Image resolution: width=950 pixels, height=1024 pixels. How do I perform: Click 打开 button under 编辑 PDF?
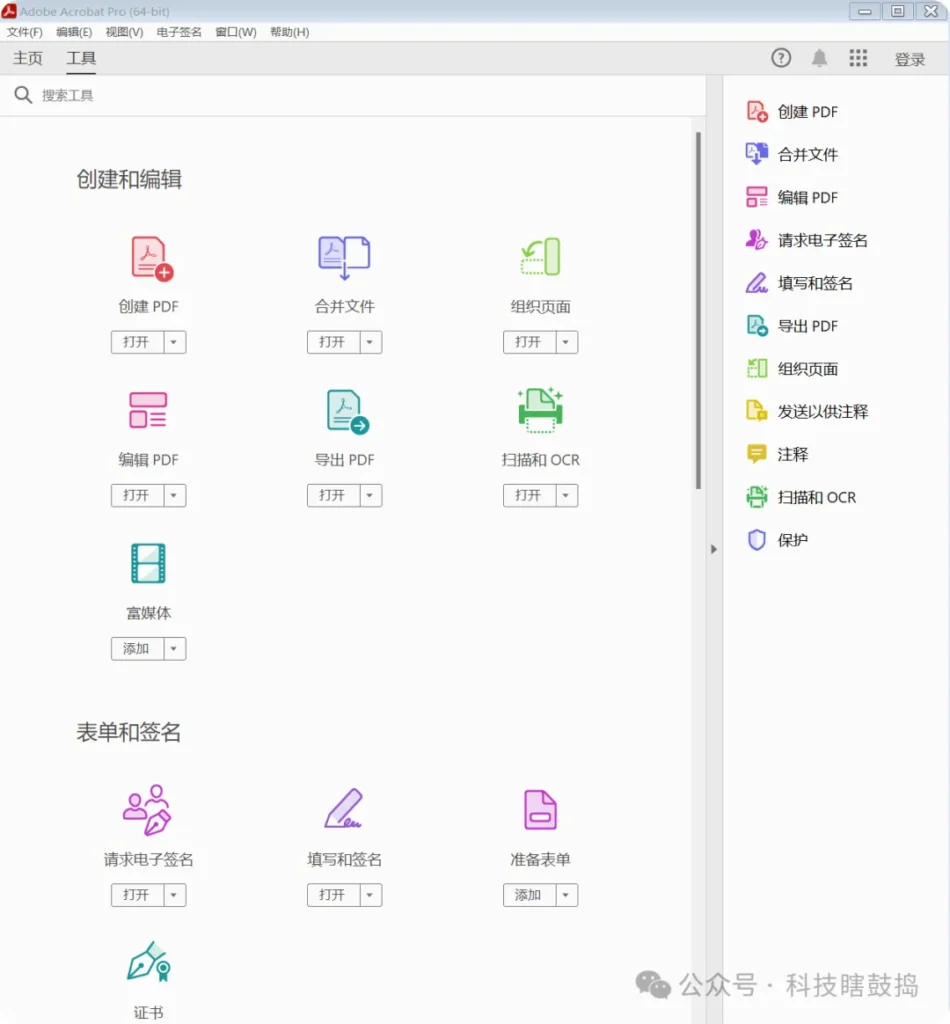click(137, 496)
